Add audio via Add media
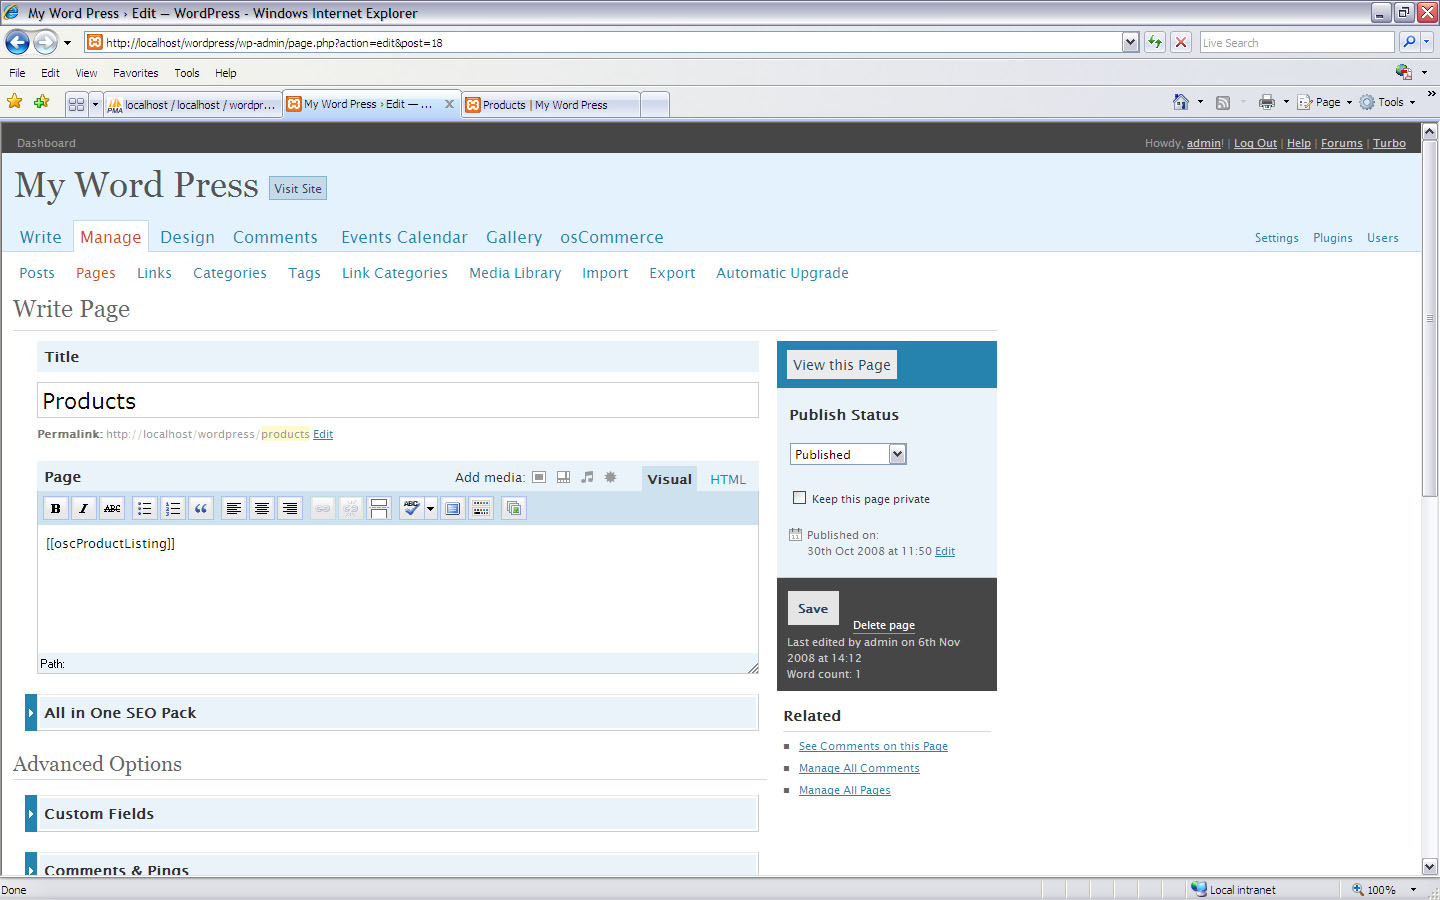This screenshot has width=1440, height=900. point(587,478)
